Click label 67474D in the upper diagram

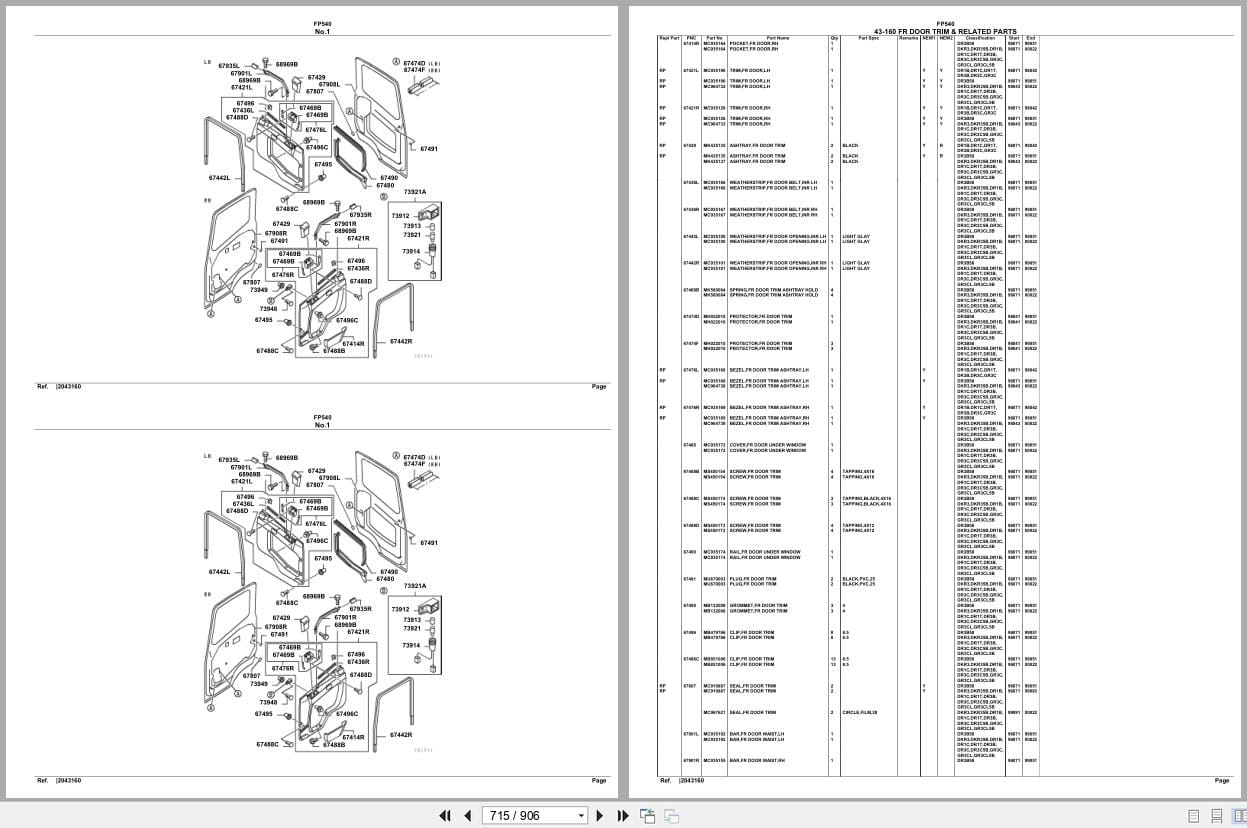click(414, 63)
